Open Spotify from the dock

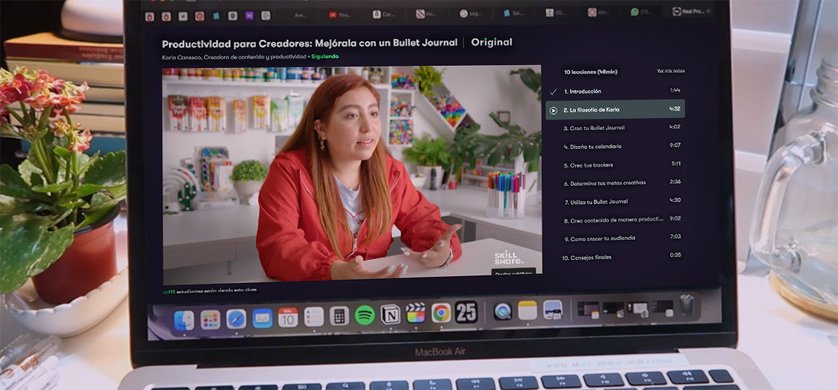click(364, 315)
